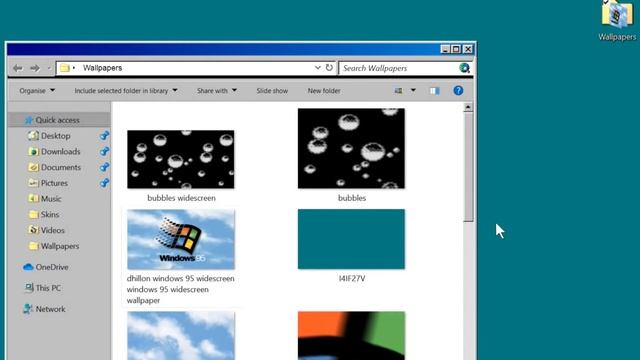This screenshot has height=360, width=640.
Task: Click the pin icon next to Downloads
Action: click(104, 151)
